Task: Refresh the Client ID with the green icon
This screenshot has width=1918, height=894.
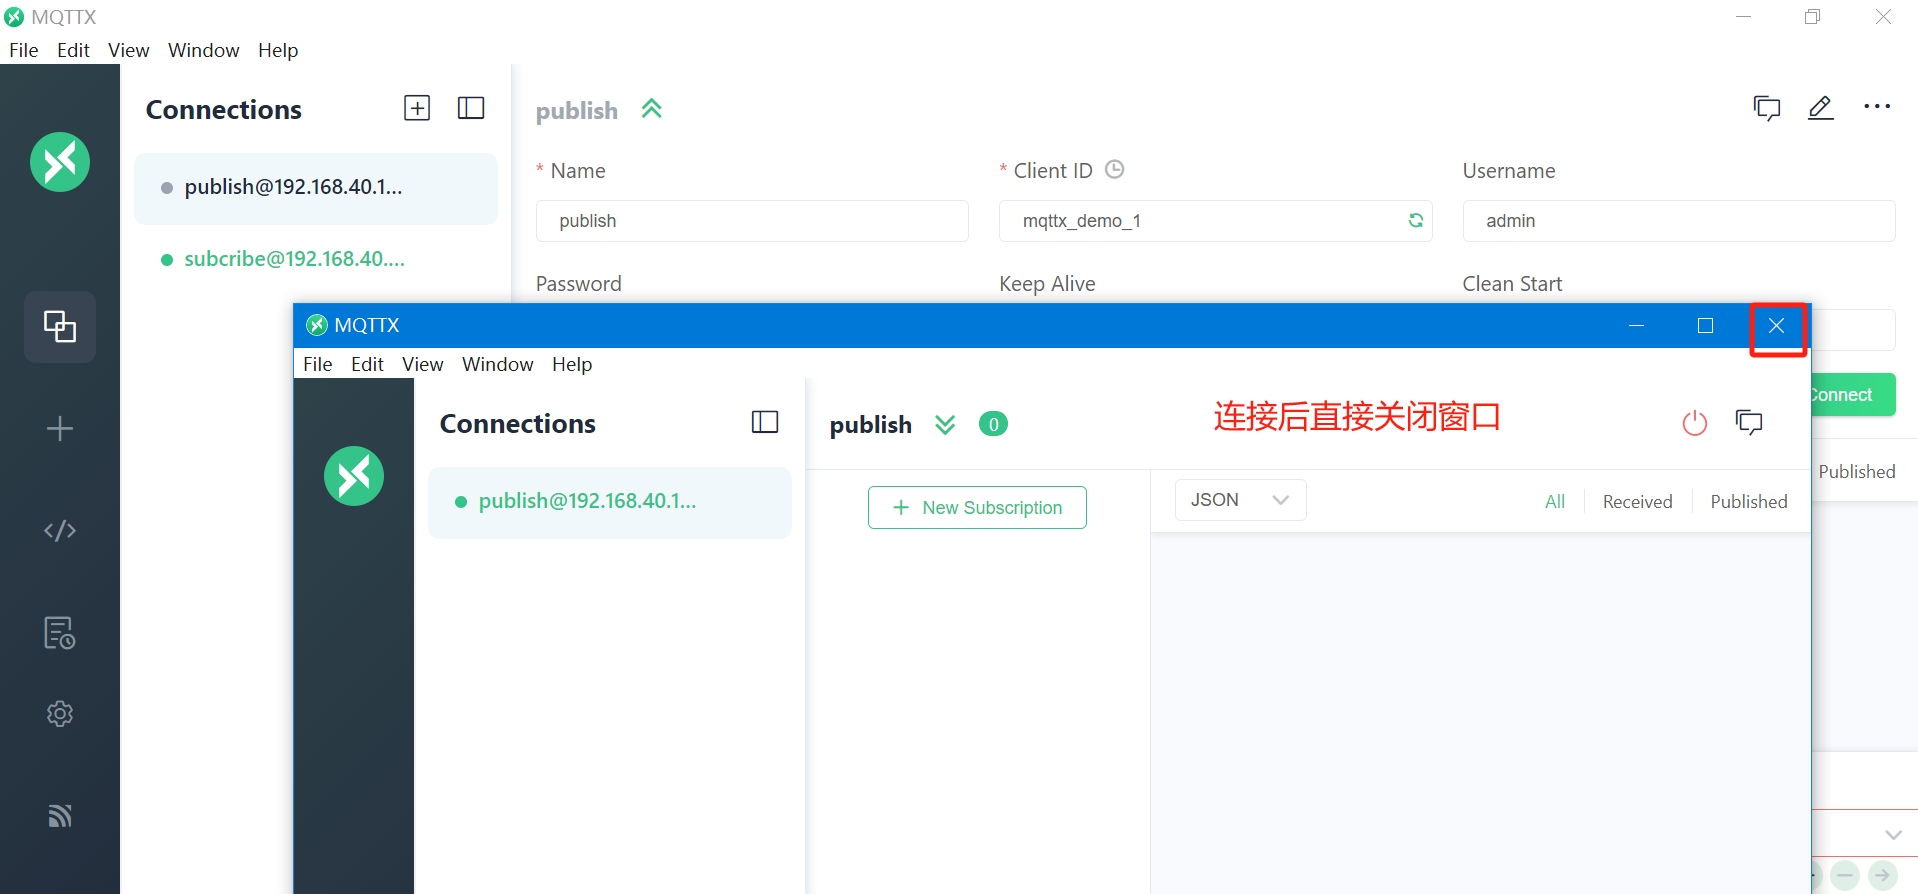Action: coord(1416,220)
